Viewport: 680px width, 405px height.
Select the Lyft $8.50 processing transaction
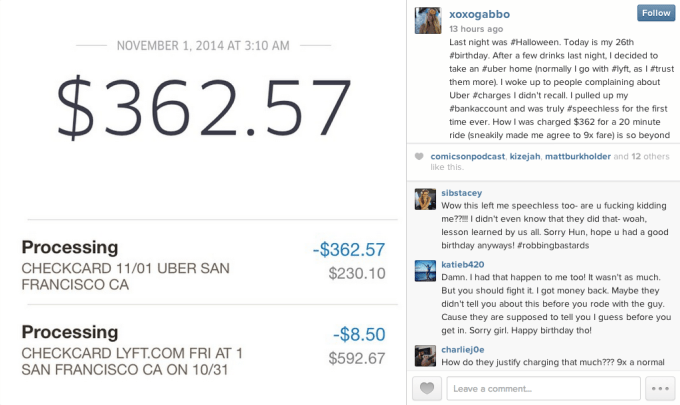tap(202, 349)
